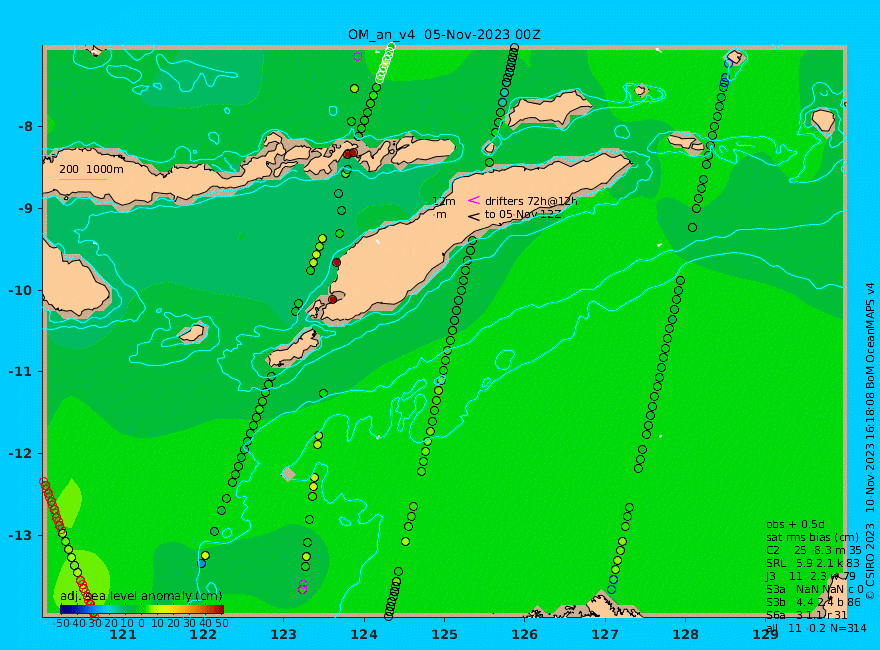This screenshot has height=650, width=880.
Task: Select the S3b satellite statistics row
Action: pos(813,602)
